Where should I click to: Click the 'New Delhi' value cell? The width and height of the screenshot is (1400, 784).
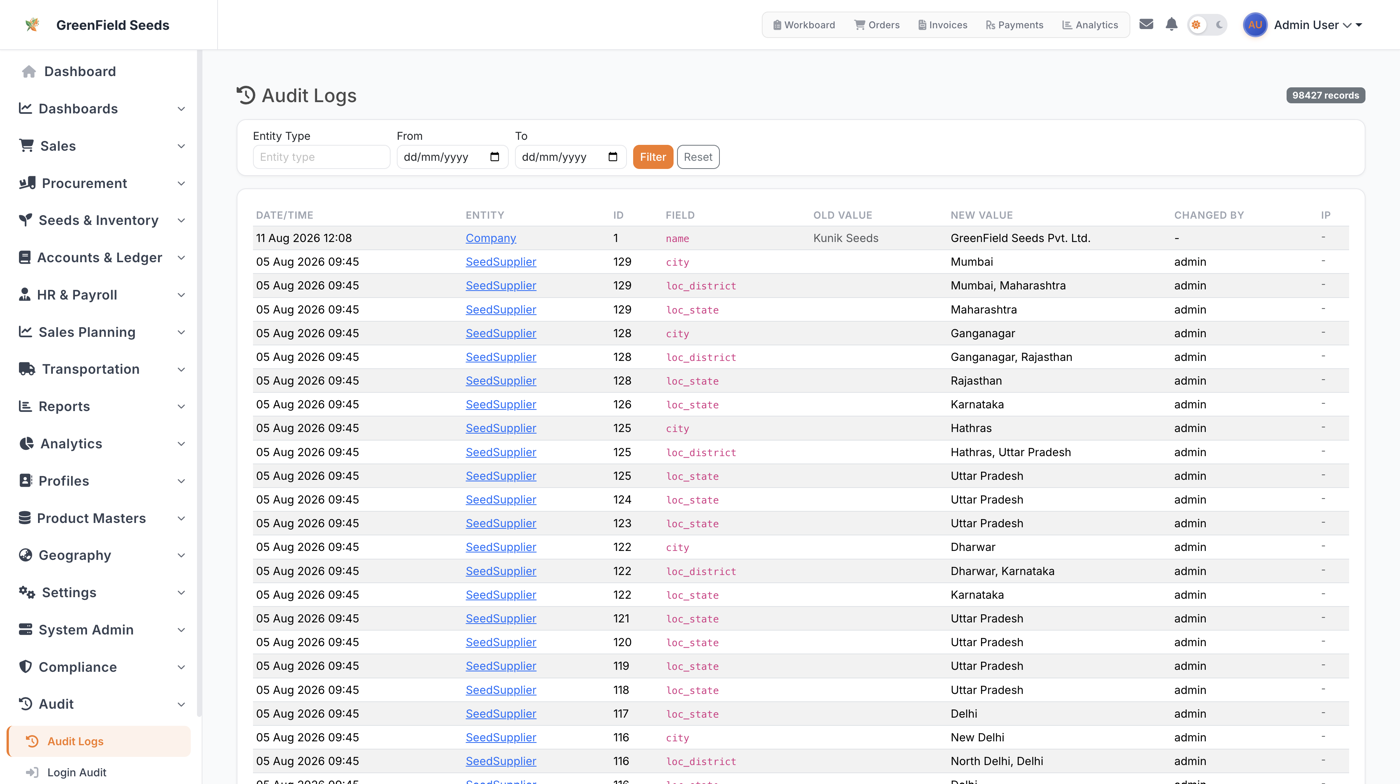tap(977, 737)
